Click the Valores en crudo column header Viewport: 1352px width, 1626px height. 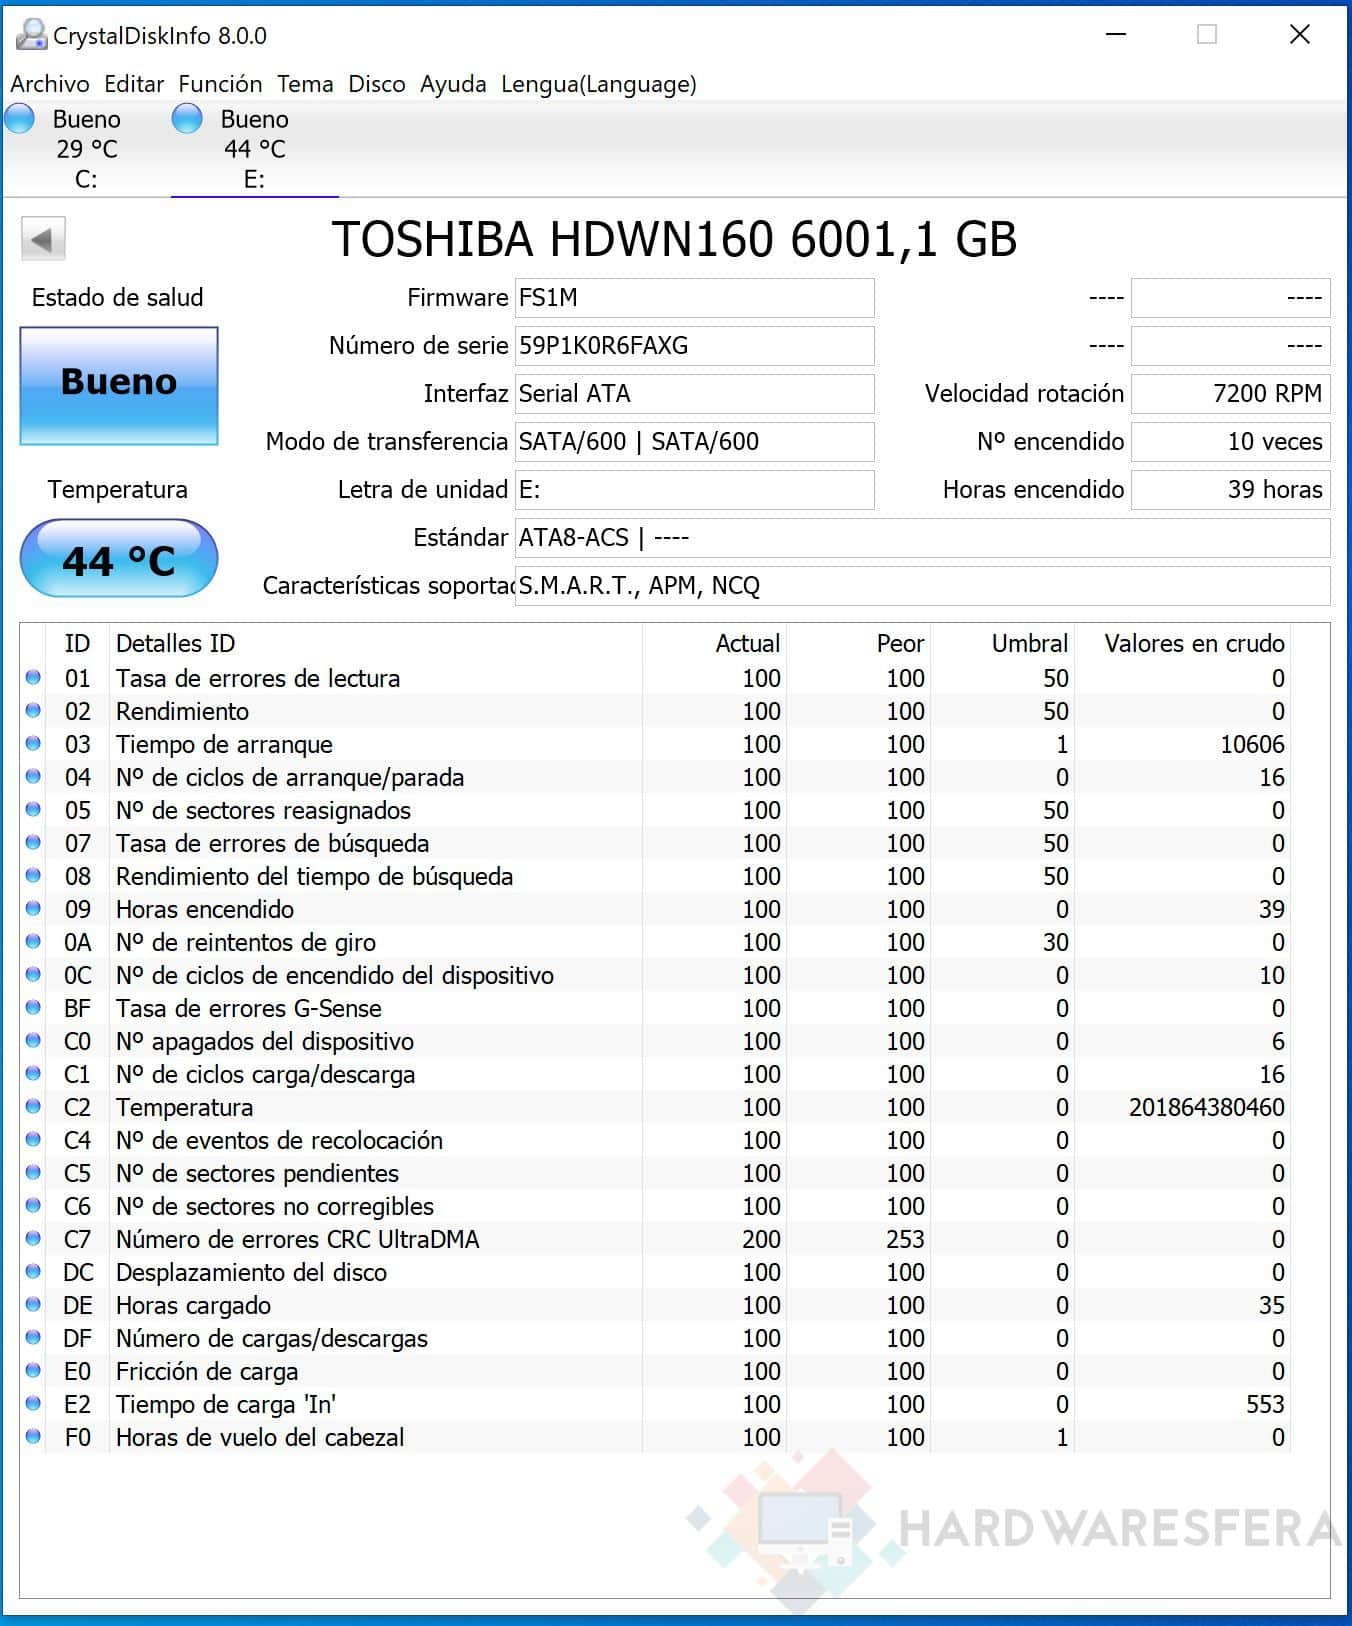coord(1182,643)
